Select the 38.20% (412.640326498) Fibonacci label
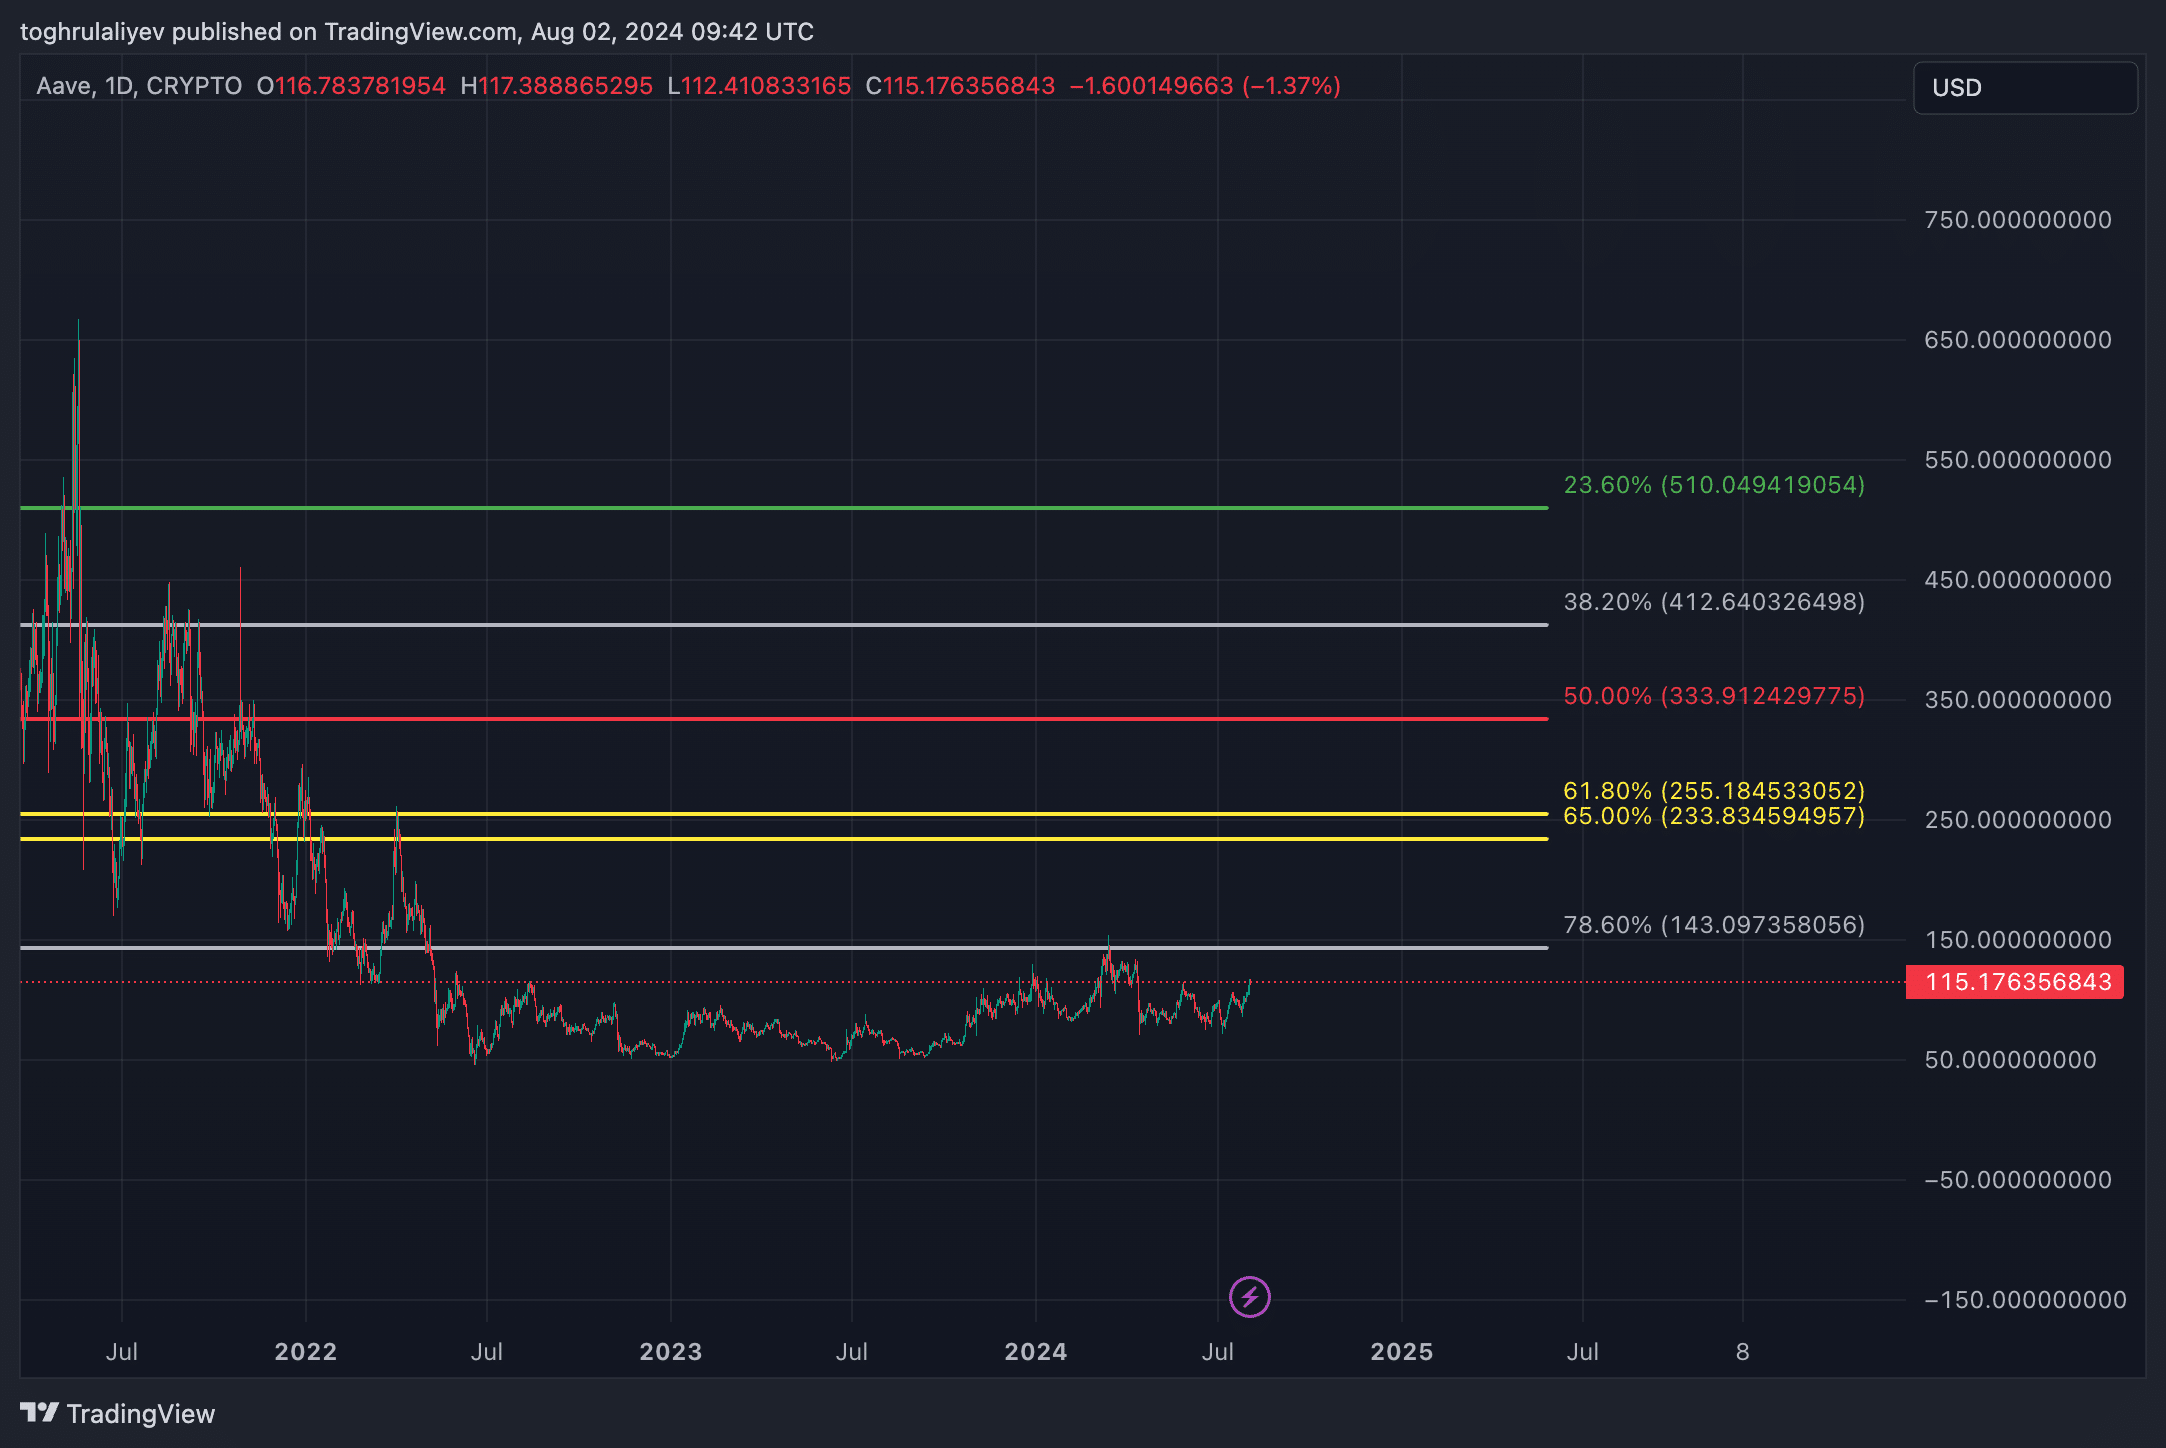This screenshot has height=1448, width=2166. click(1714, 602)
